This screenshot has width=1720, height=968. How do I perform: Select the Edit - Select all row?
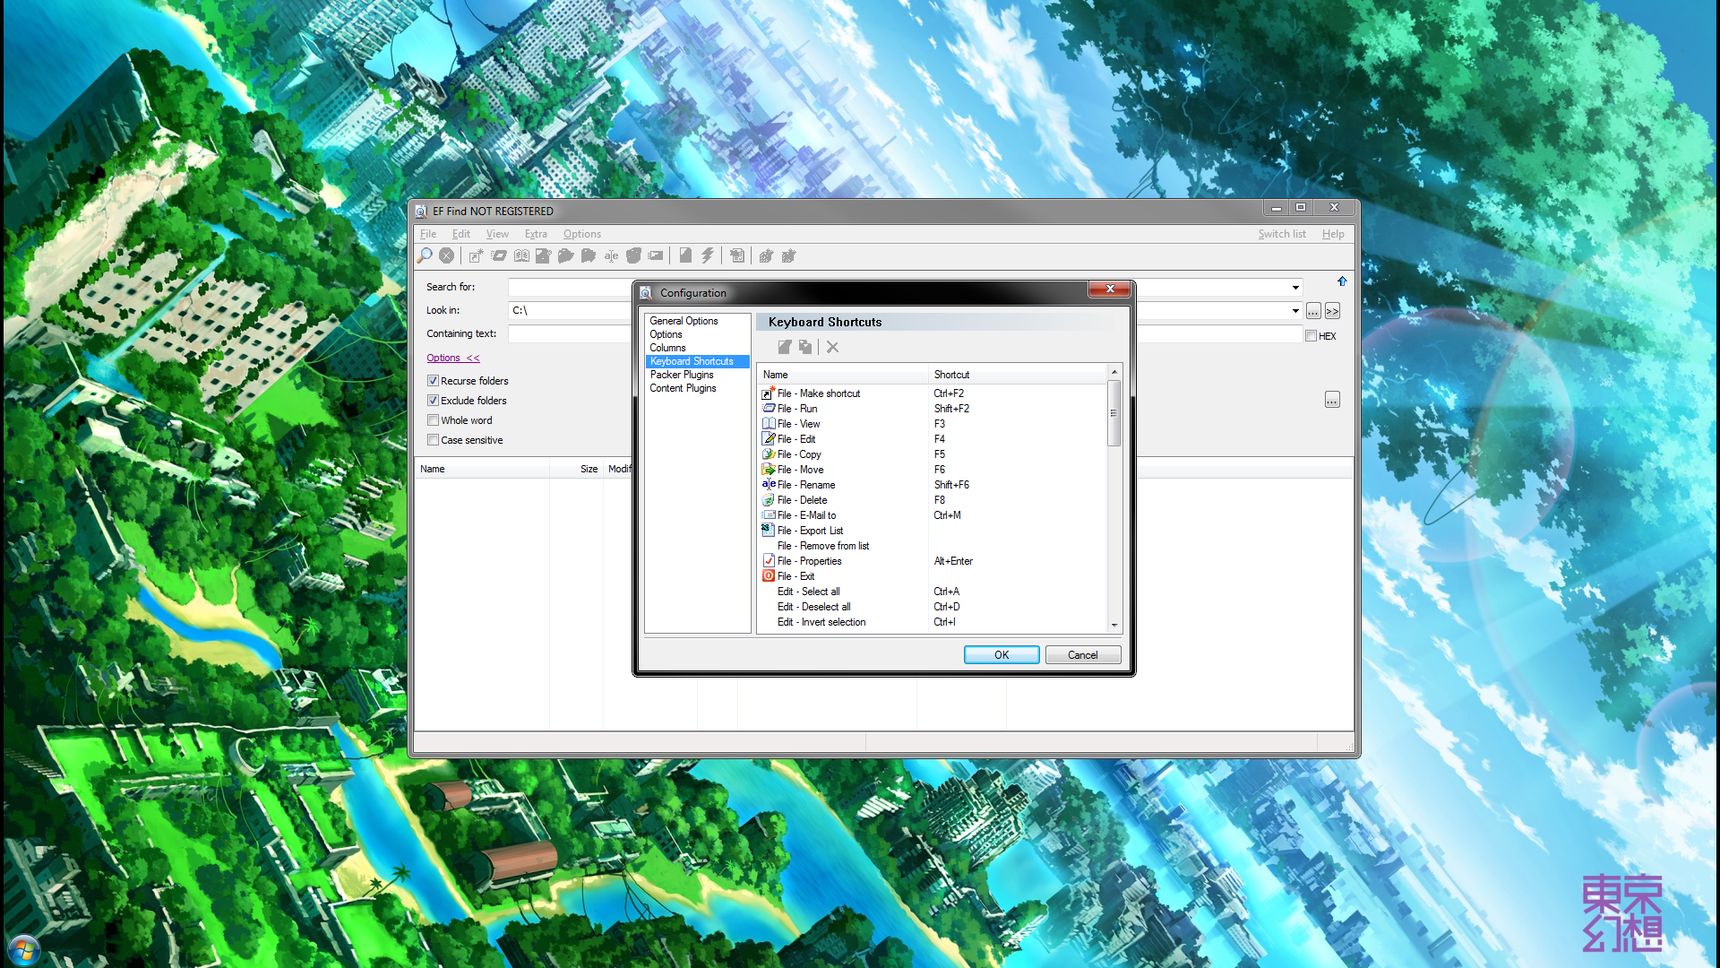point(932,592)
